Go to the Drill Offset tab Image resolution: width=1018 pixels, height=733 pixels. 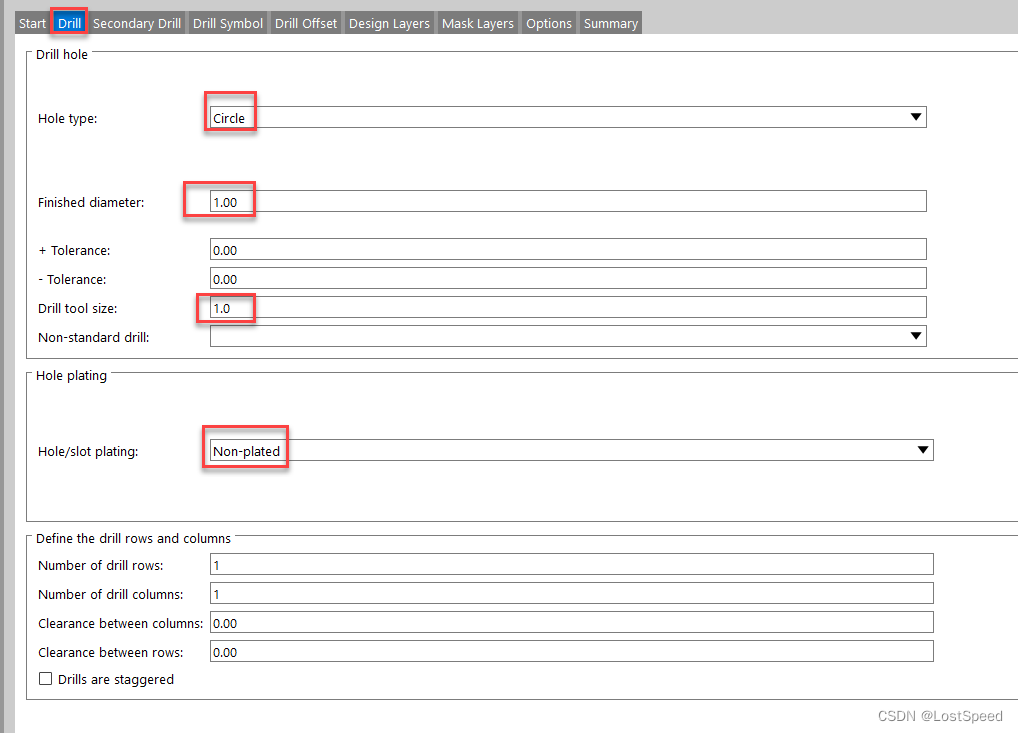[x=306, y=23]
